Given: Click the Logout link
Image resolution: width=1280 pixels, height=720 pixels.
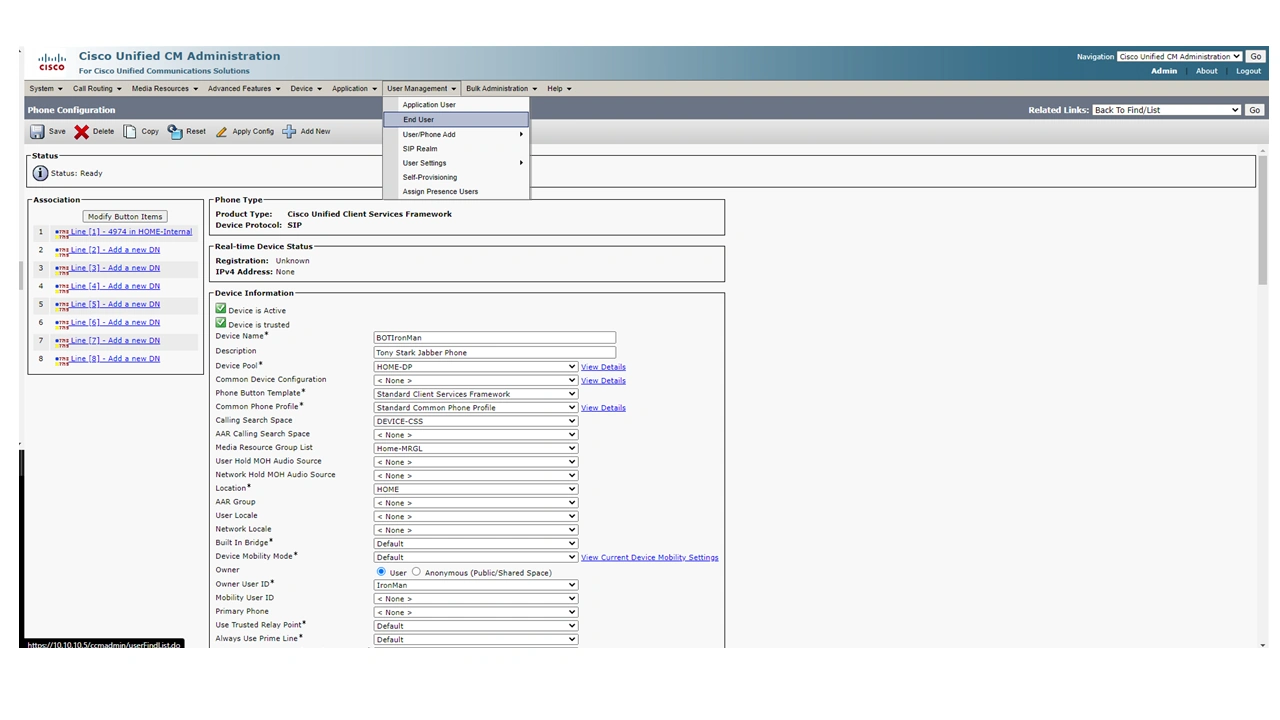Looking at the screenshot, I should (1248, 71).
